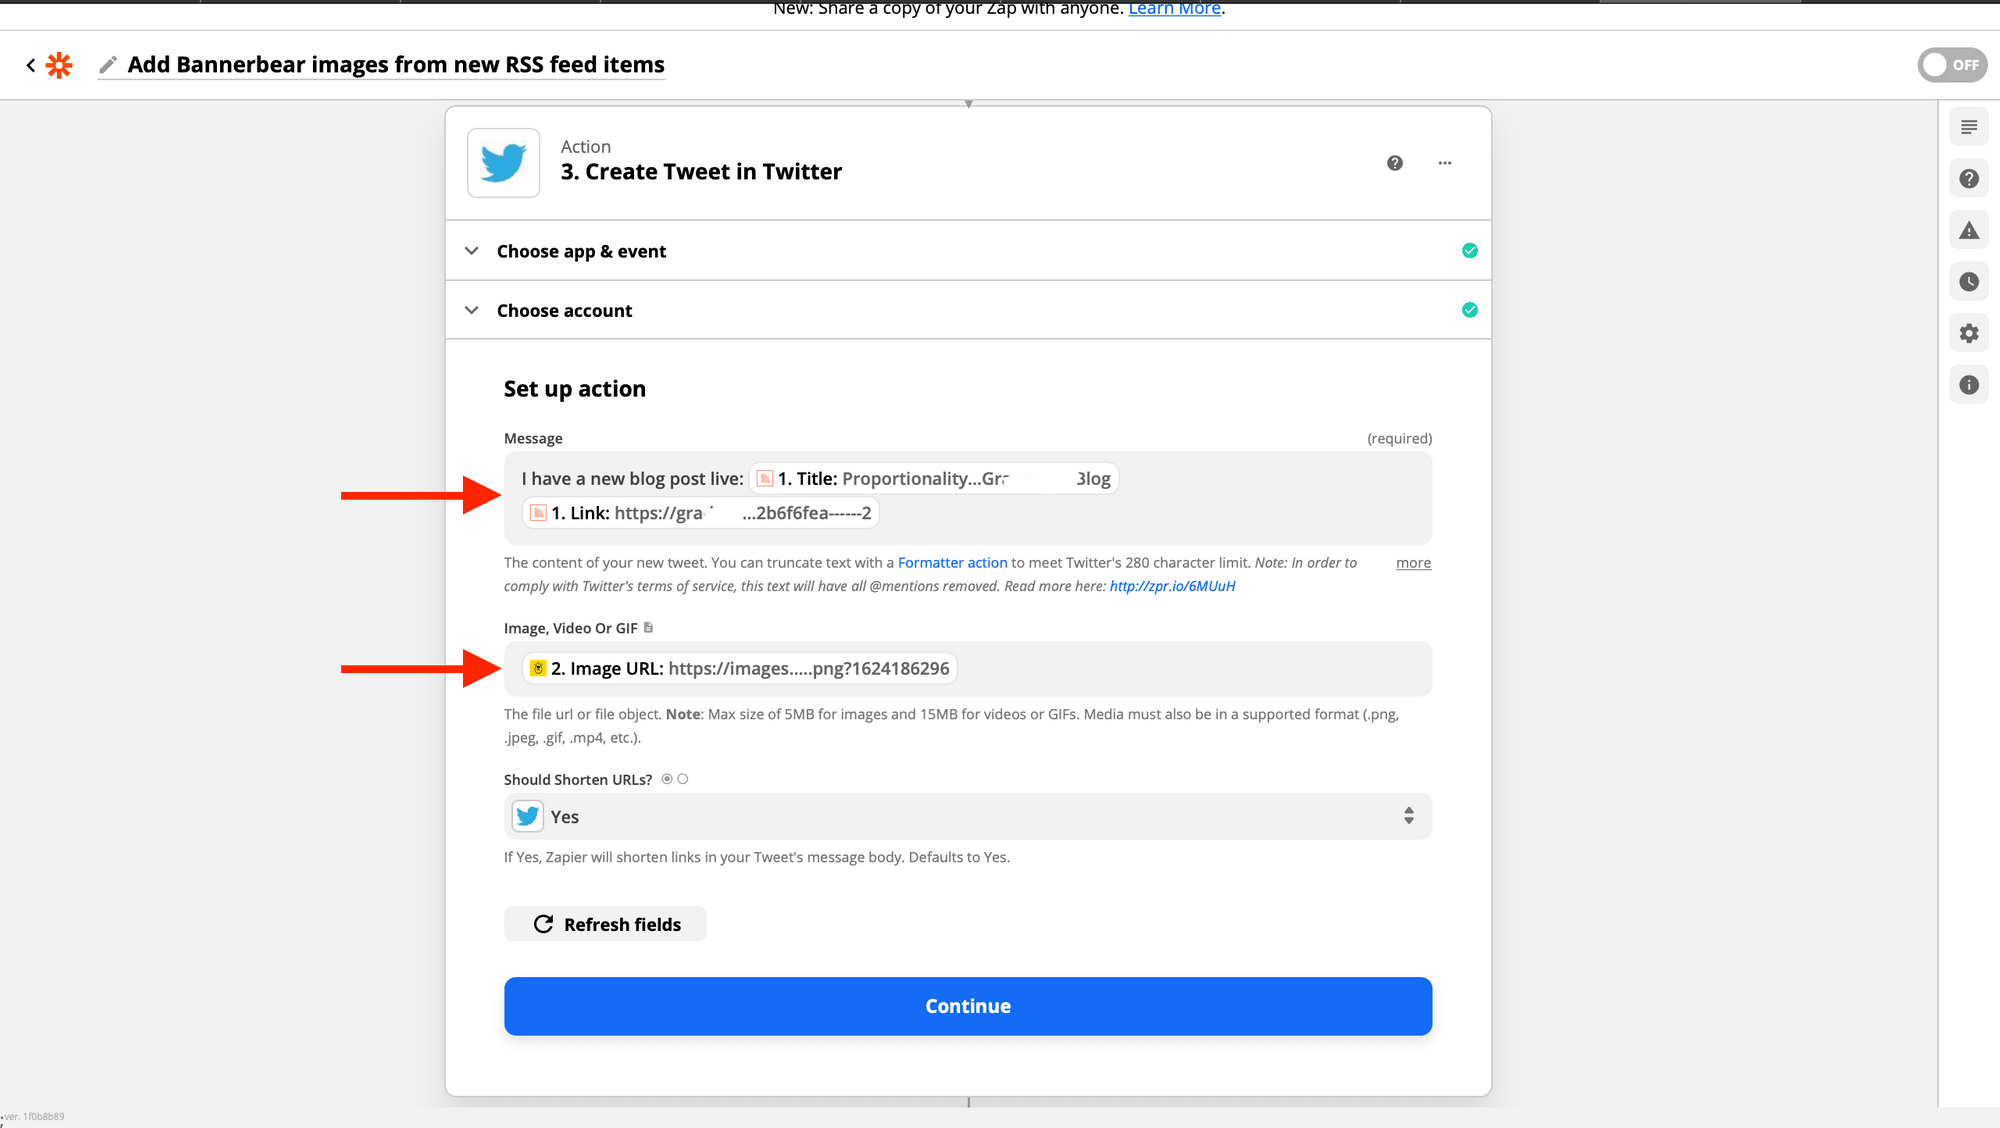This screenshot has height=1128, width=2000.
Task: Select the '2. Image URL' Bannerbear pill
Action: (x=740, y=669)
